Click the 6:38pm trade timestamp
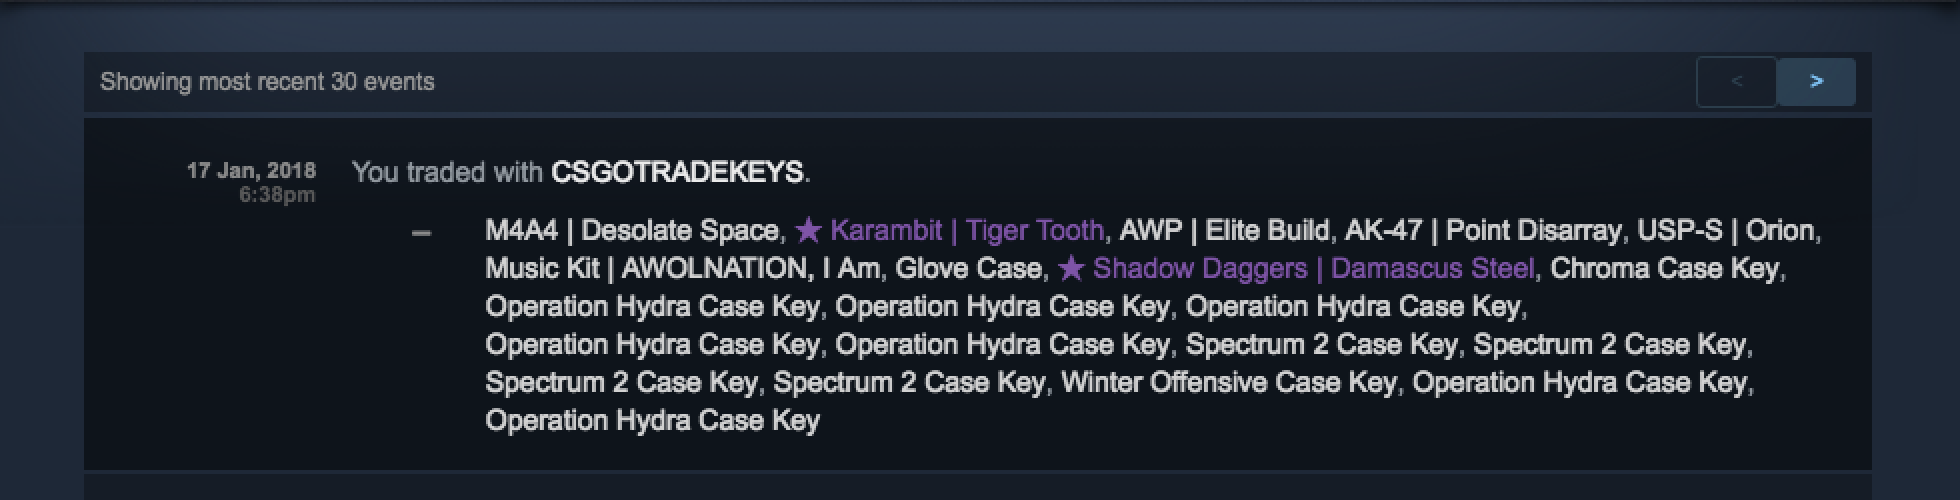The width and height of the screenshot is (1960, 500). [277, 195]
